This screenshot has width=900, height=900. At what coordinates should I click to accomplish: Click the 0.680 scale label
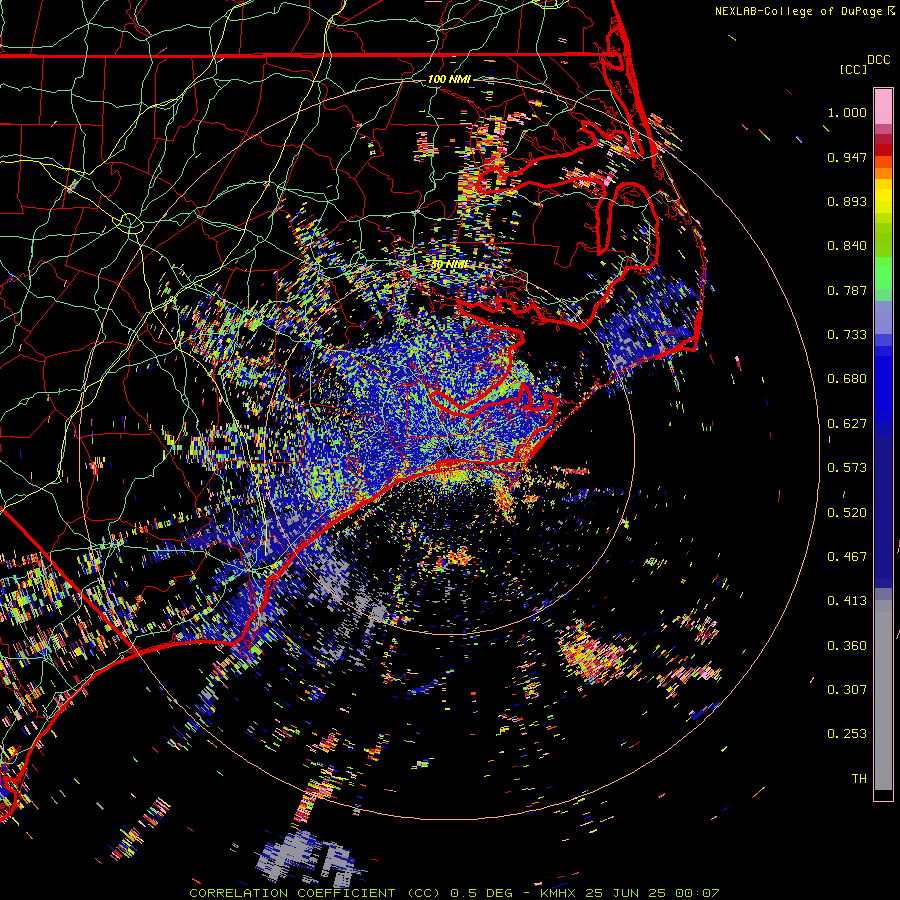tap(847, 379)
